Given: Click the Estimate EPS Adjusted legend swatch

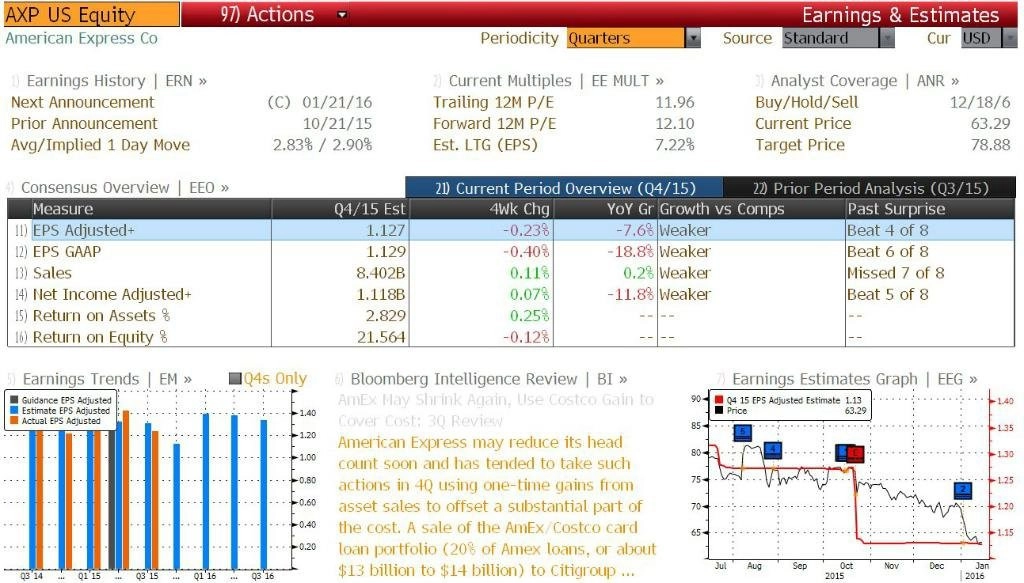Looking at the screenshot, I should click(14, 410).
